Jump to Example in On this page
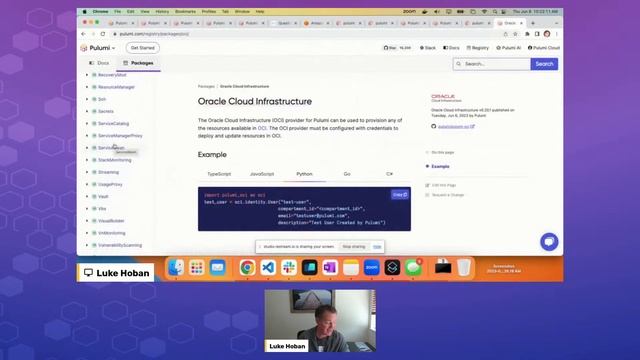Image resolution: width=640 pixels, height=360 pixels. click(440, 167)
